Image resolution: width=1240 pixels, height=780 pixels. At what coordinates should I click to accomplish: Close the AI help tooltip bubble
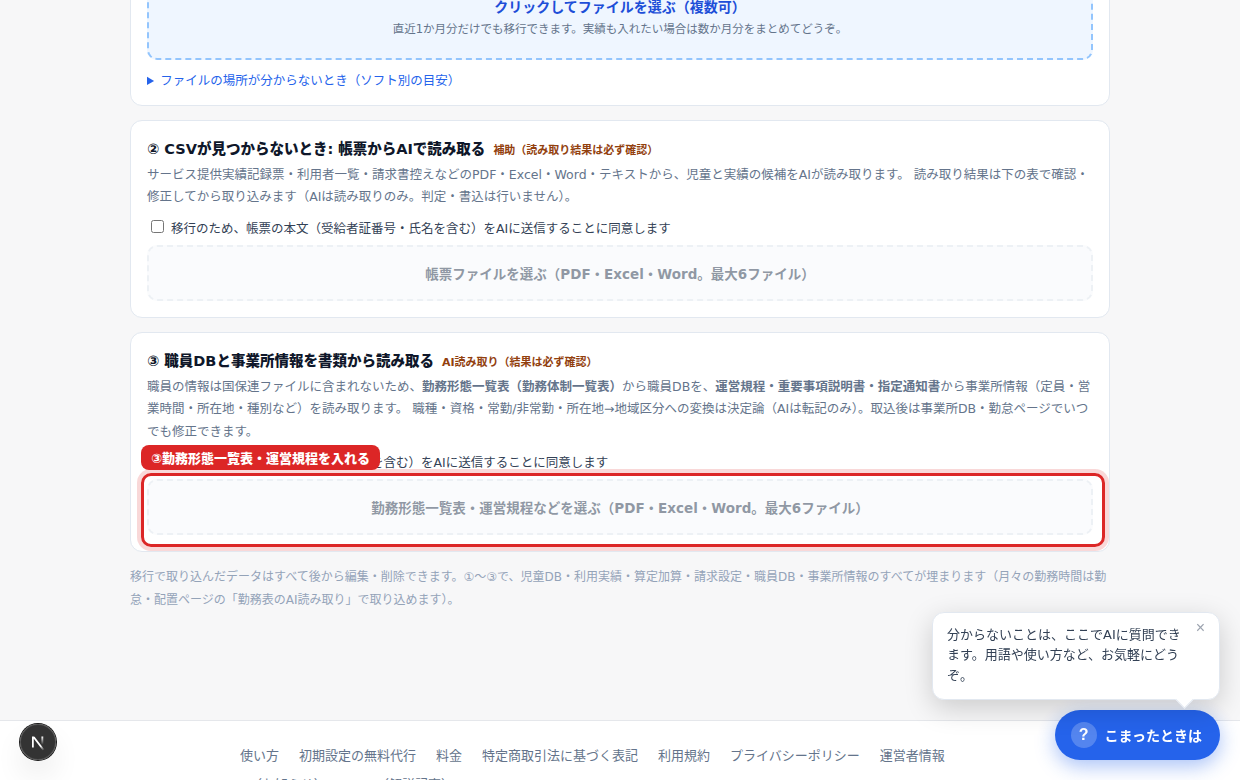pos(1200,628)
